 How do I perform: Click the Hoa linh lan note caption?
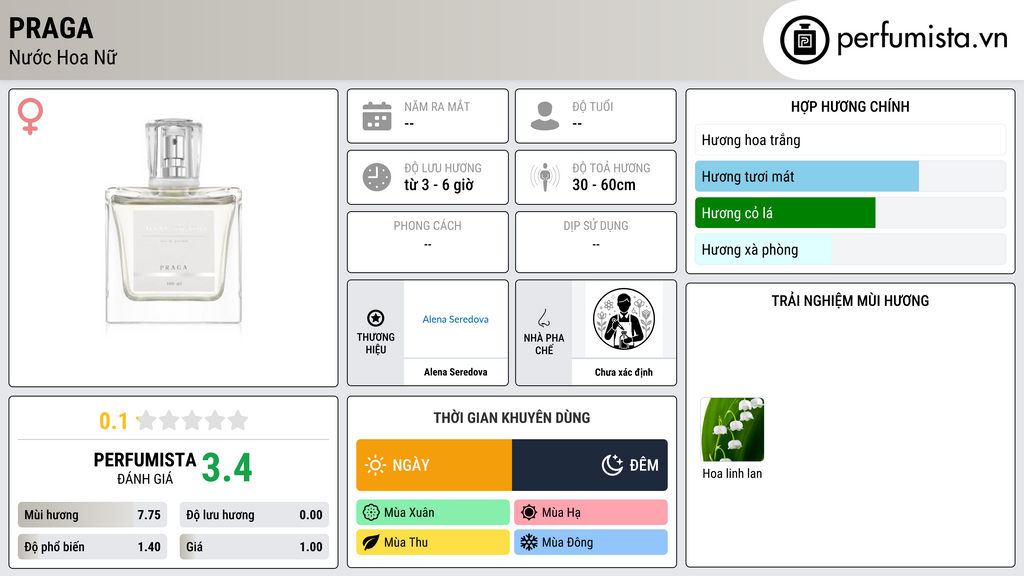click(x=732, y=473)
